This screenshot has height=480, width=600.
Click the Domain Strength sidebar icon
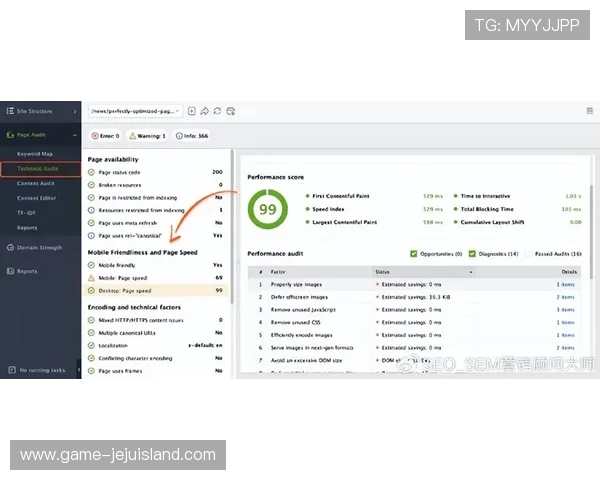pyautogui.click(x=8, y=246)
